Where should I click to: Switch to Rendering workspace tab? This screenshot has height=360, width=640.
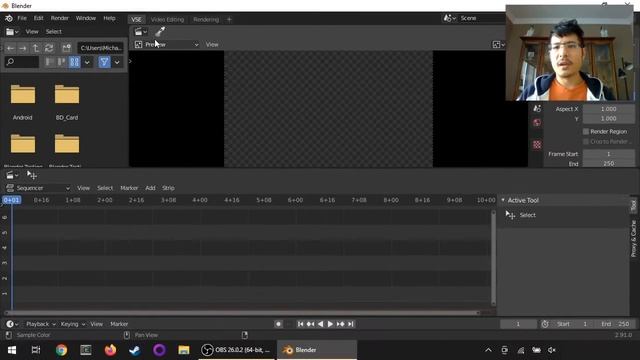[206, 20]
